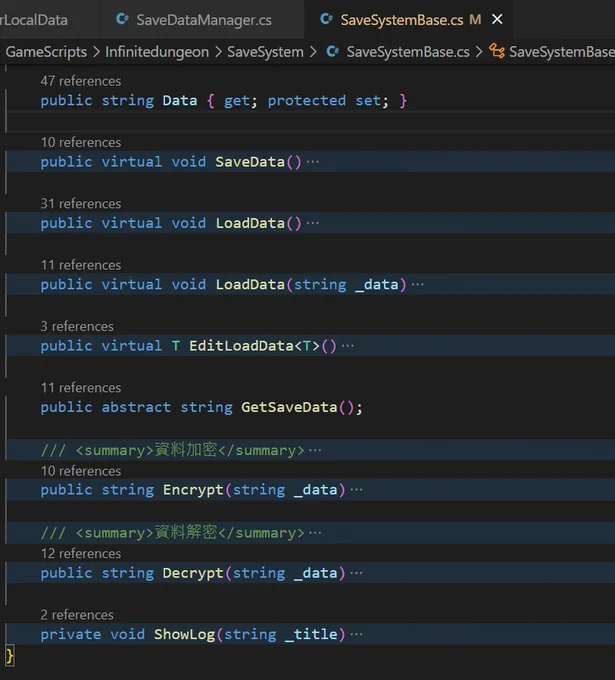
Task: Show the 47 references for Data
Action: click(81, 81)
